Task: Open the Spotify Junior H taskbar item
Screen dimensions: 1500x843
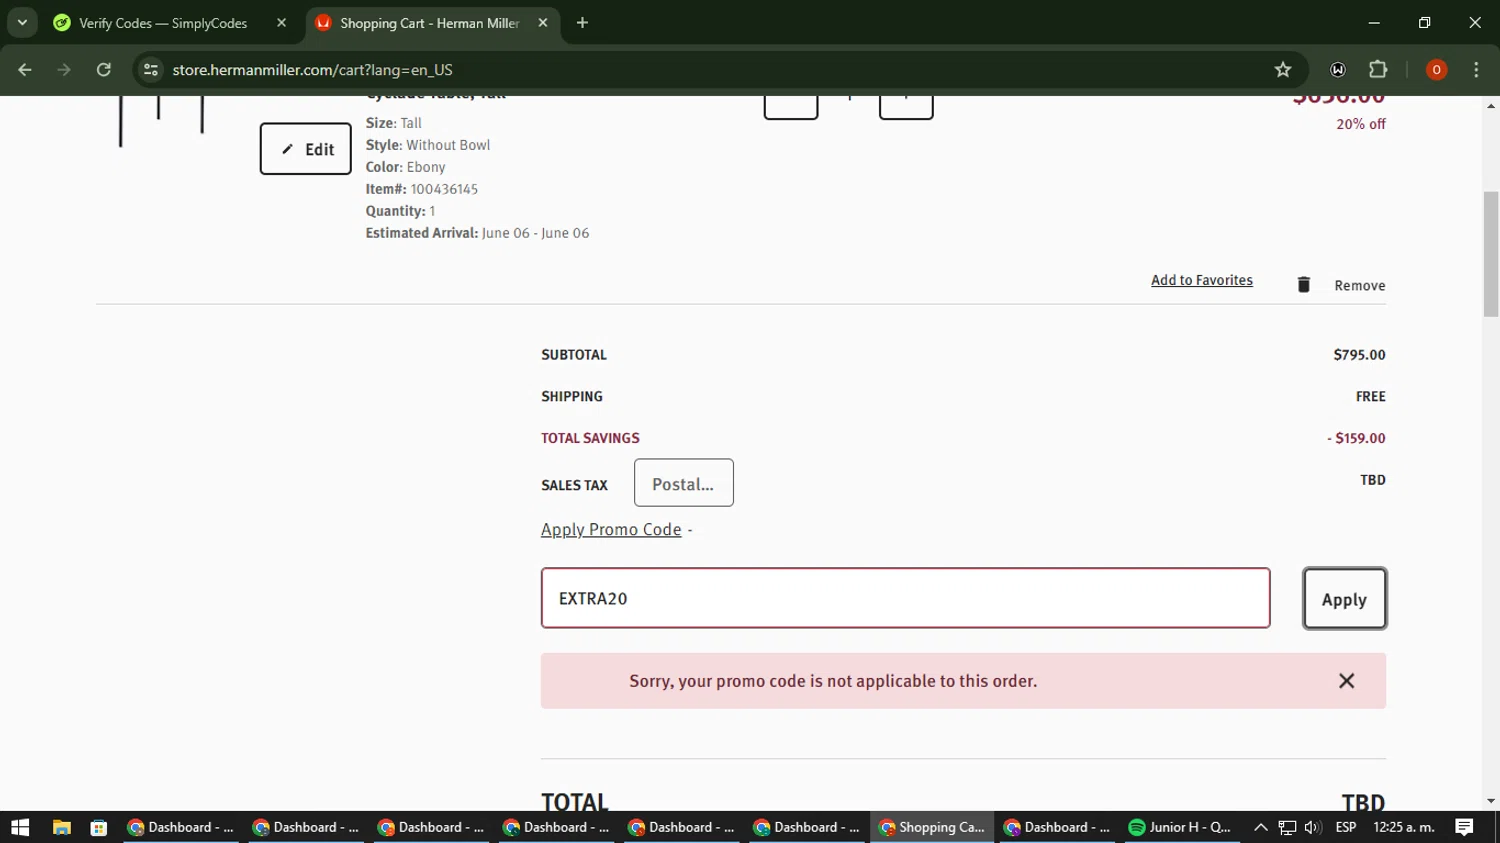Action: [x=1180, y=827]
